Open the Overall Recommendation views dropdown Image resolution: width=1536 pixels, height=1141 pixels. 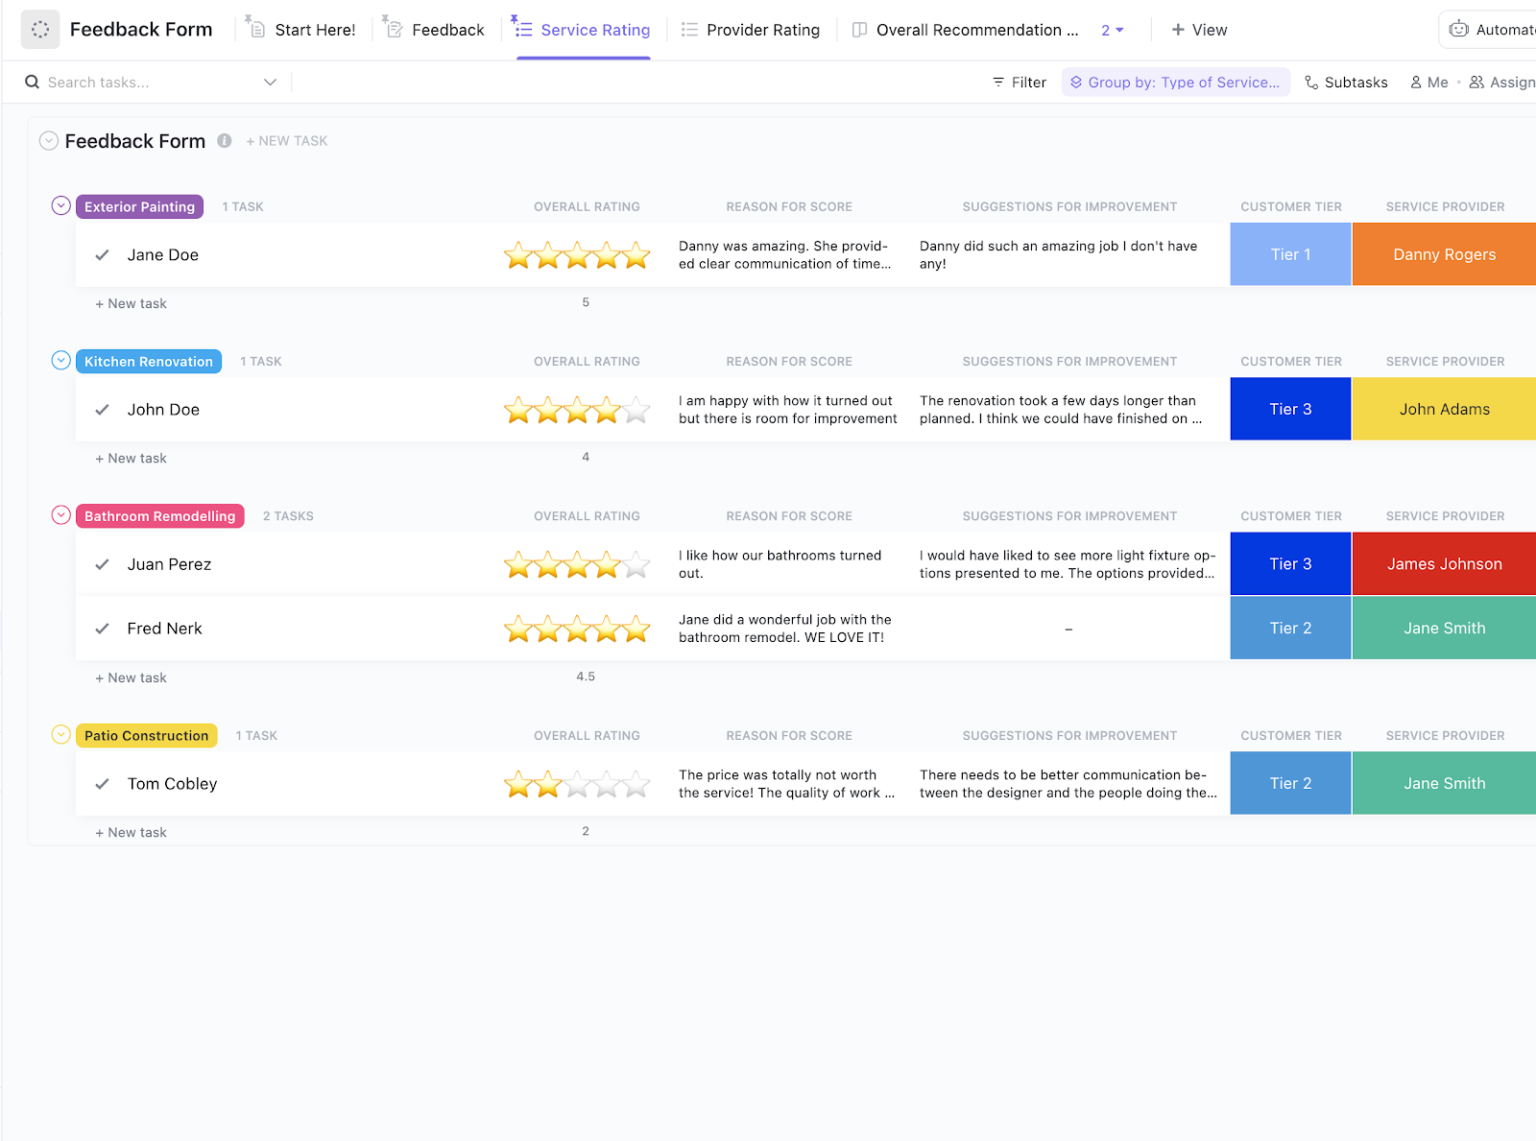pyautogui.click(x=1112, y=29)
